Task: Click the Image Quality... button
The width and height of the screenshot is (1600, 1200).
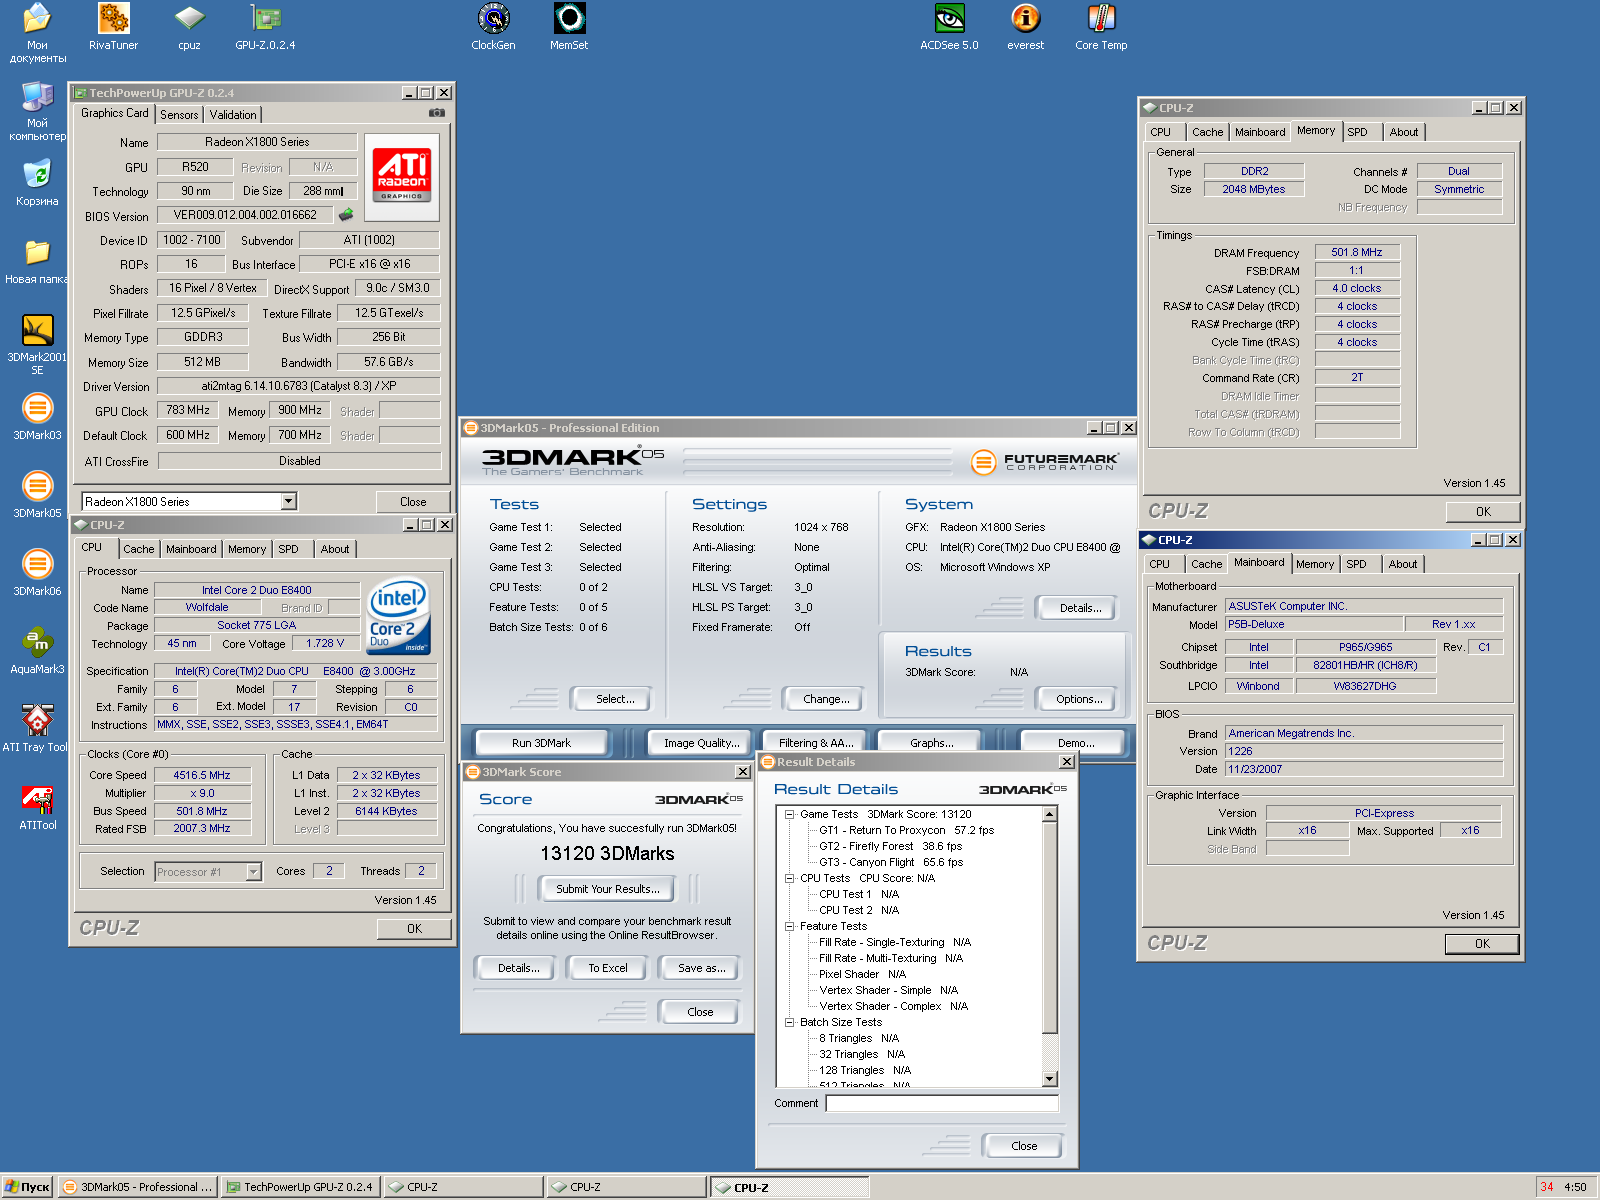Action: click(701, 743)
